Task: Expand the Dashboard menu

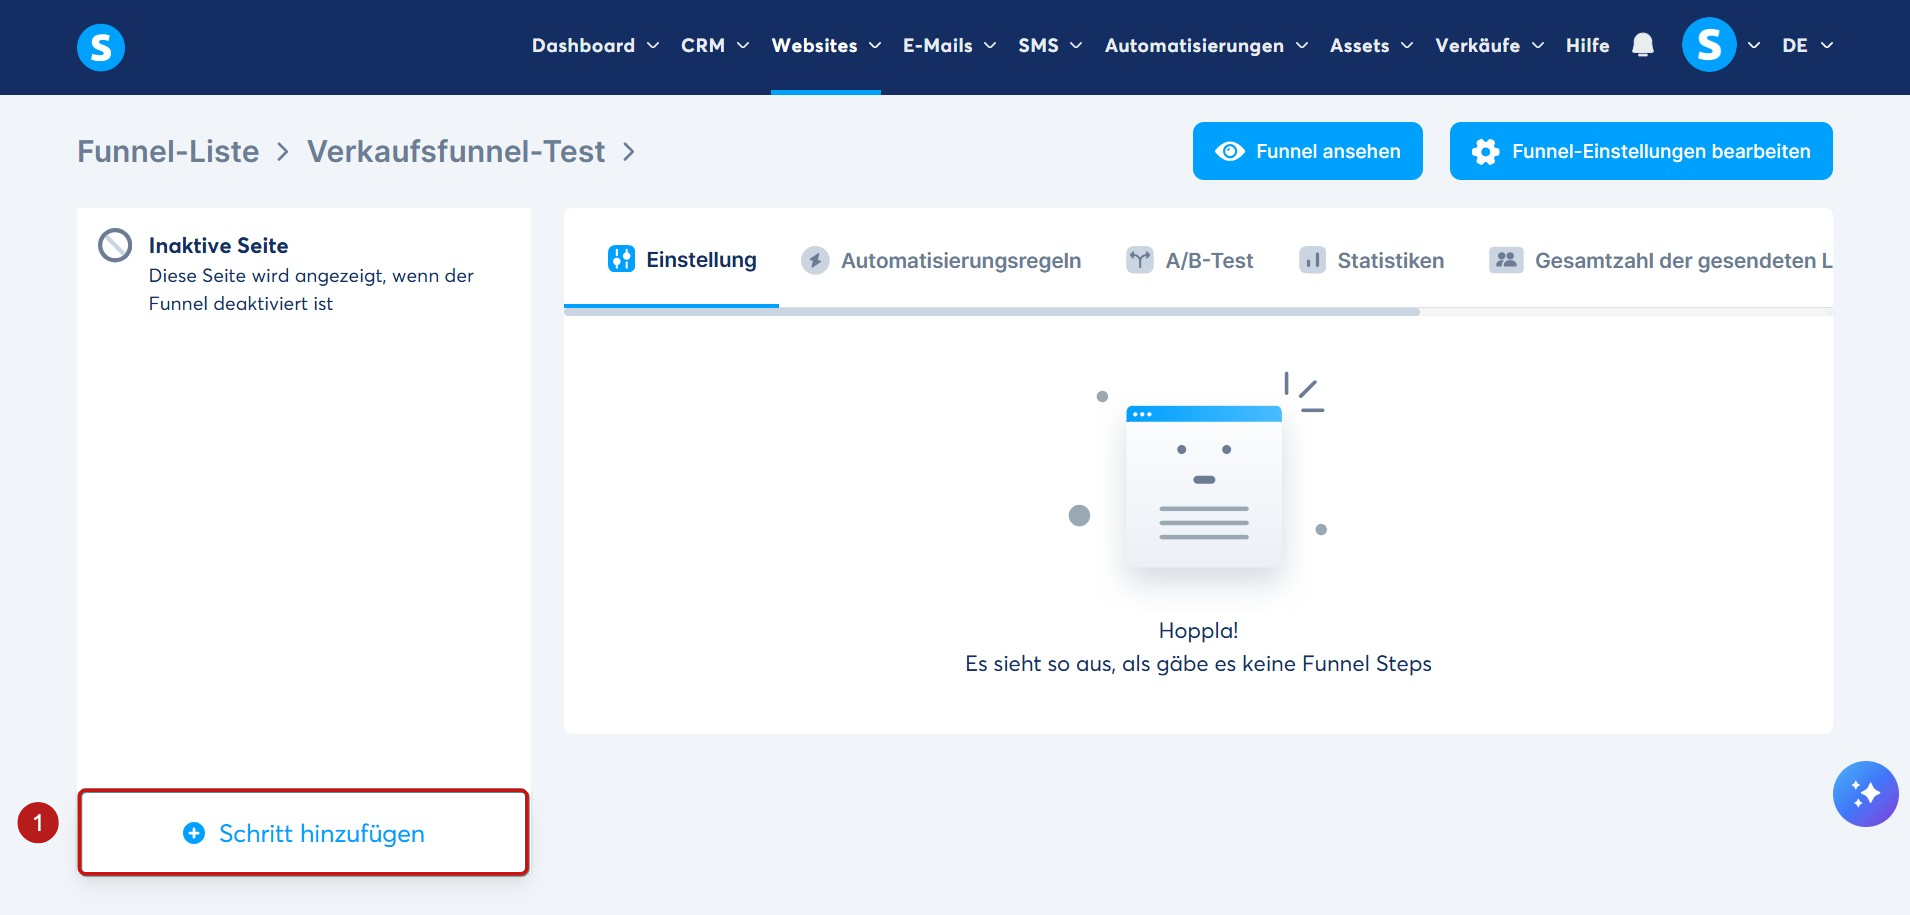Action: pos(595,45)
